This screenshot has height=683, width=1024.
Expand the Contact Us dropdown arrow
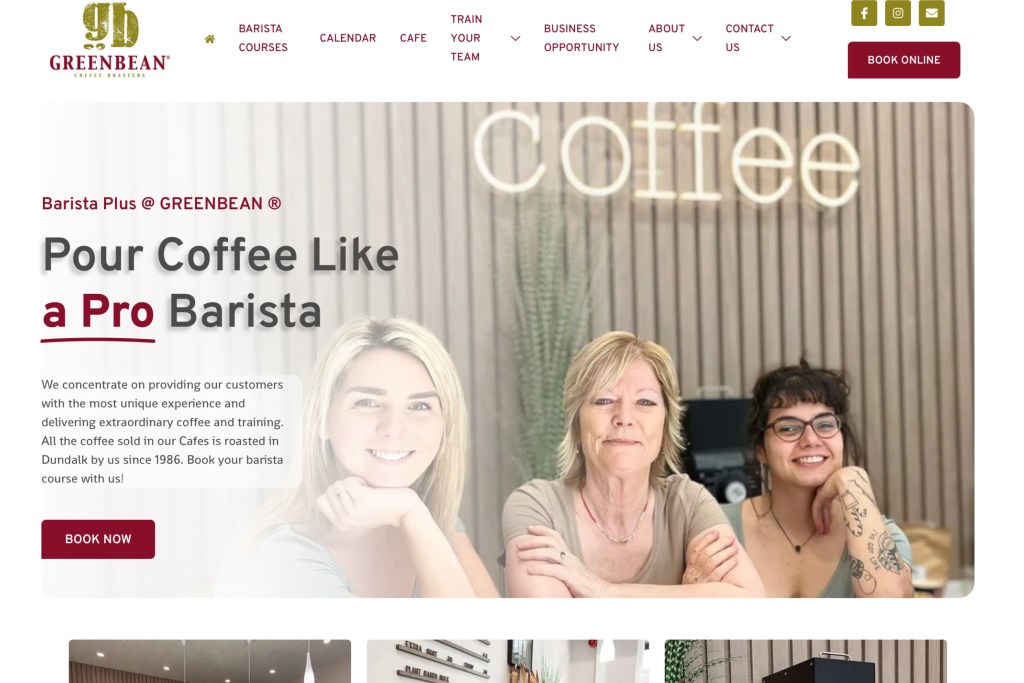[x=786, y=39]
